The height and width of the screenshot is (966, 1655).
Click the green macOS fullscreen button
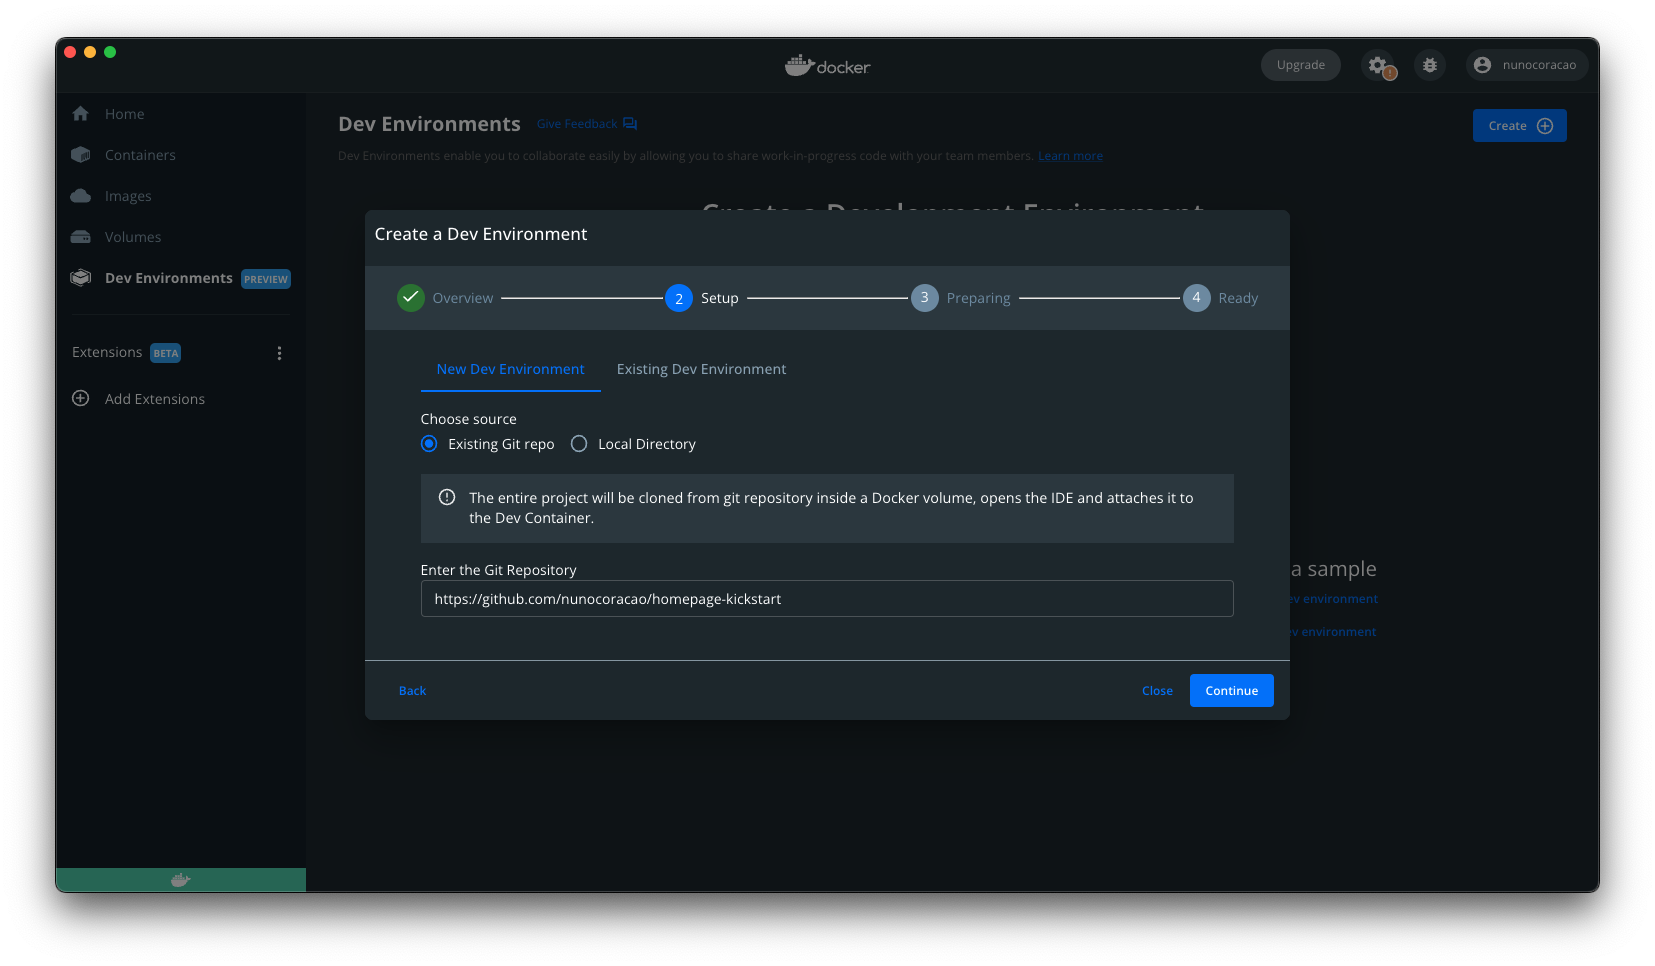(110, 52)
